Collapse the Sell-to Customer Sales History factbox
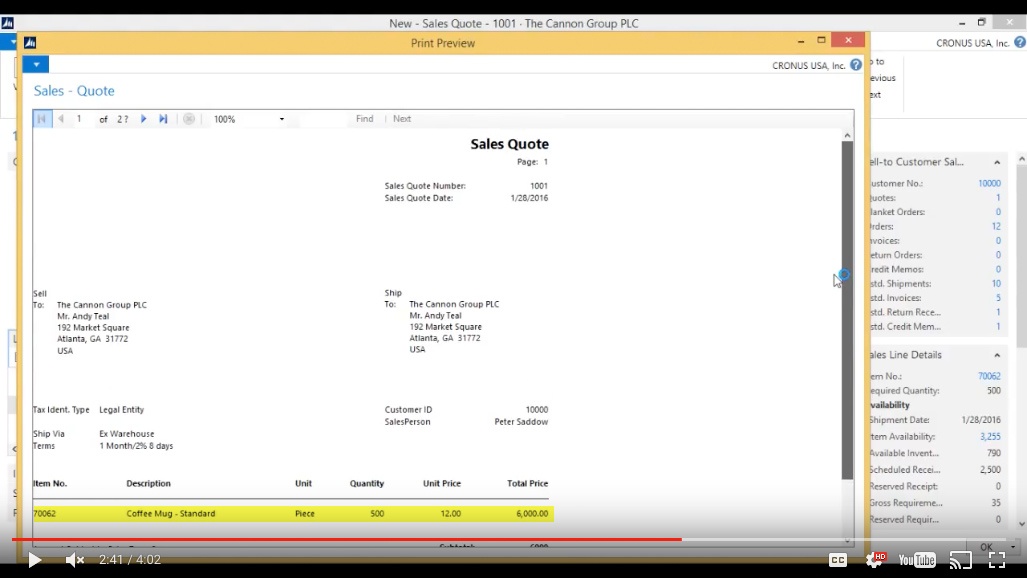1027x578 pixels. coord(997,162)
